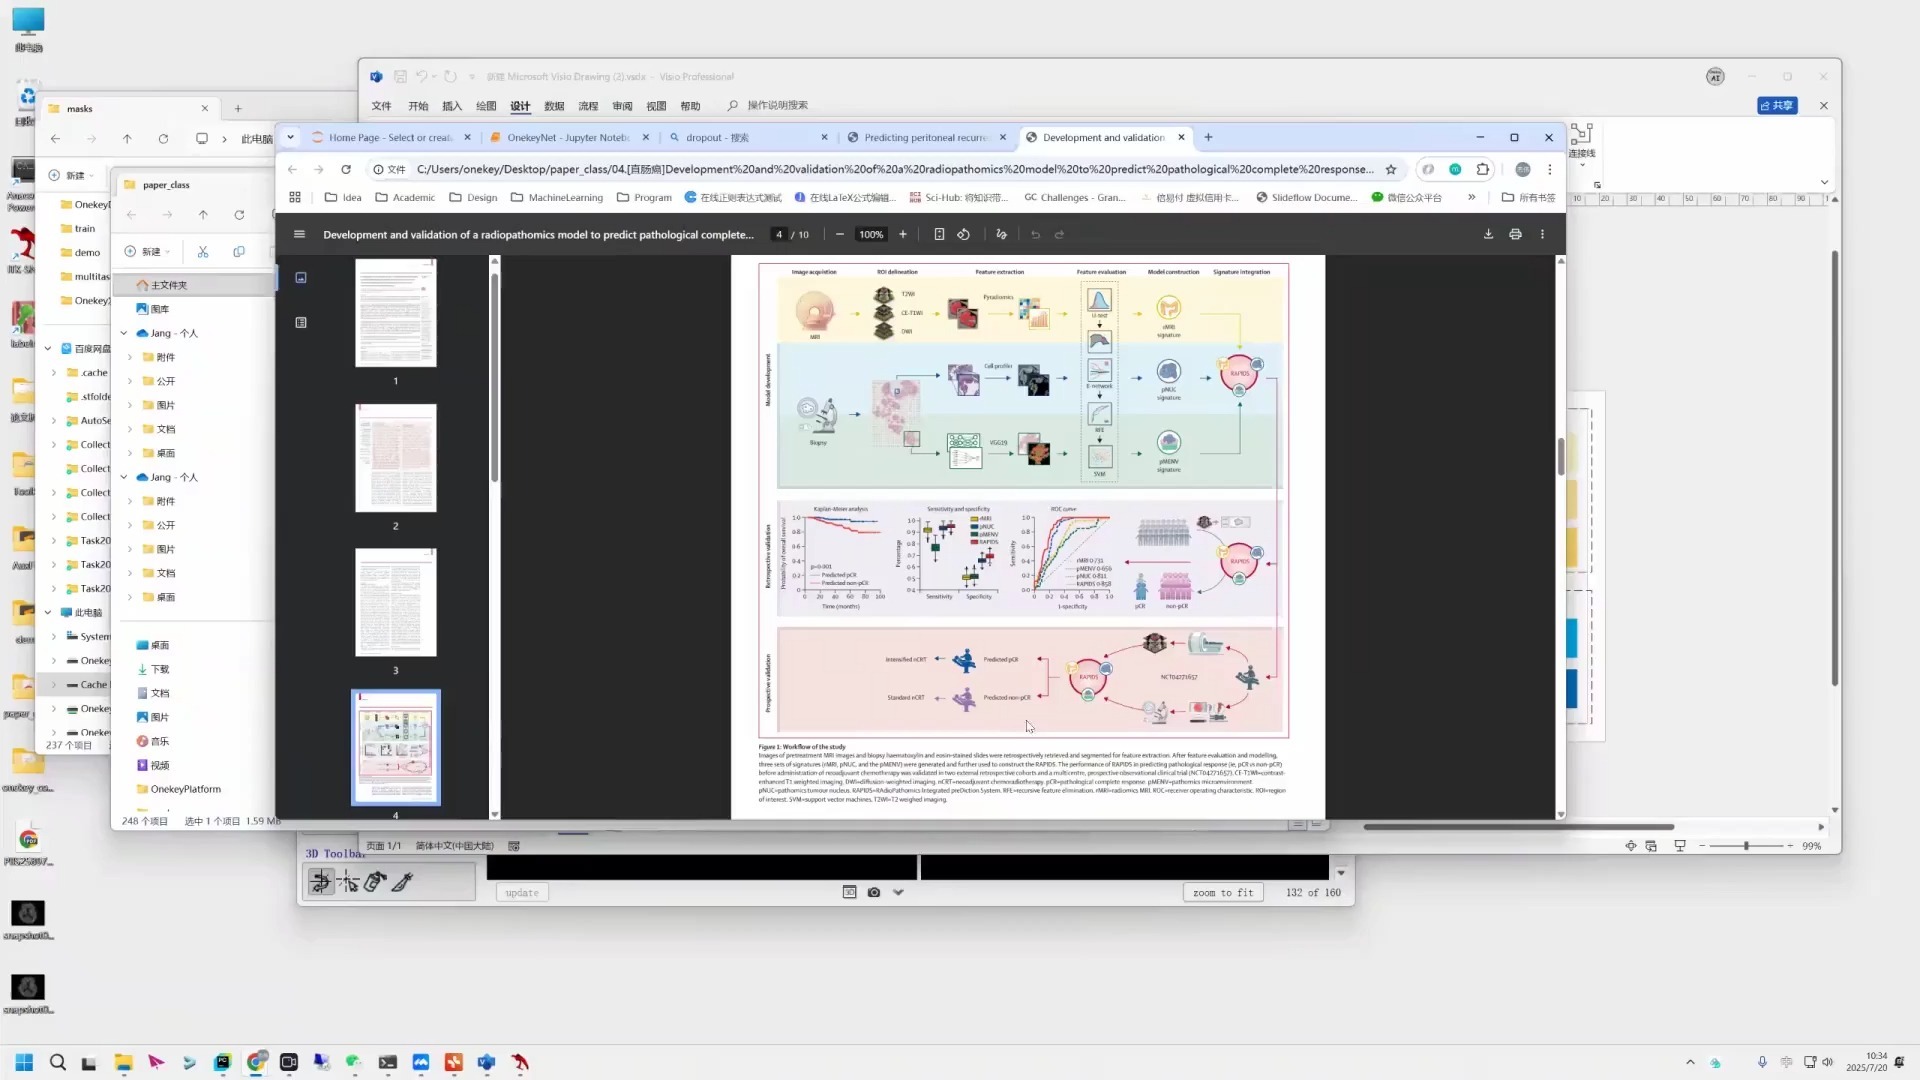1920x1080 pixels.
Task: Reload the browser page
Action: click(x=346, y=169)
